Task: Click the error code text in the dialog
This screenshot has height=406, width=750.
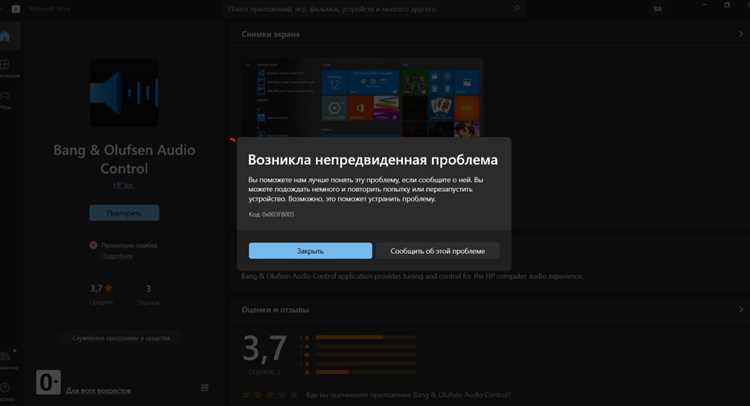Action: 271,214
